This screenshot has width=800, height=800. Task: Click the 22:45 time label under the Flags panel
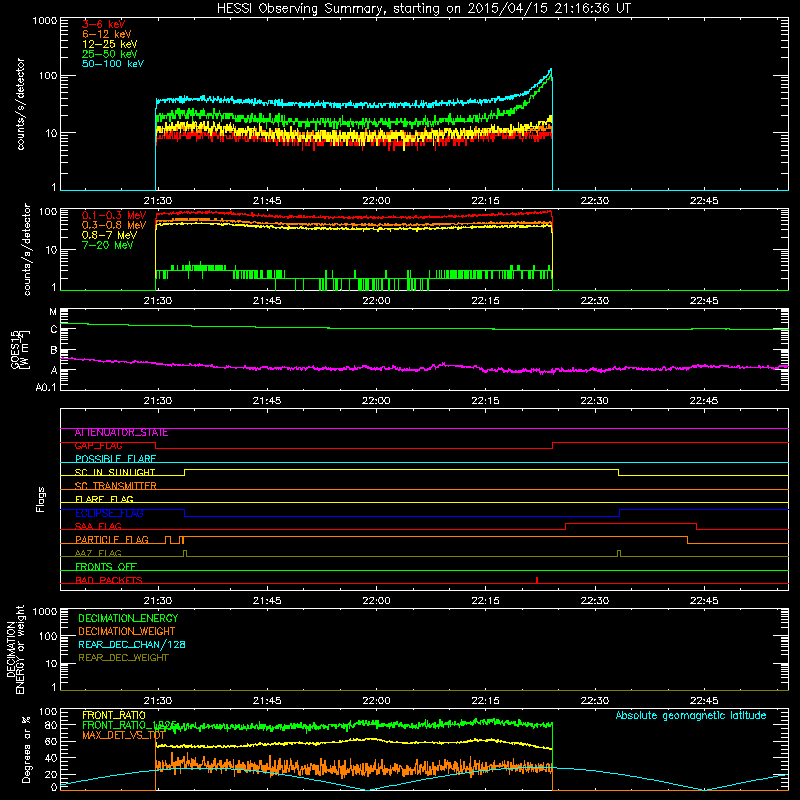click(x=704, y=601)
